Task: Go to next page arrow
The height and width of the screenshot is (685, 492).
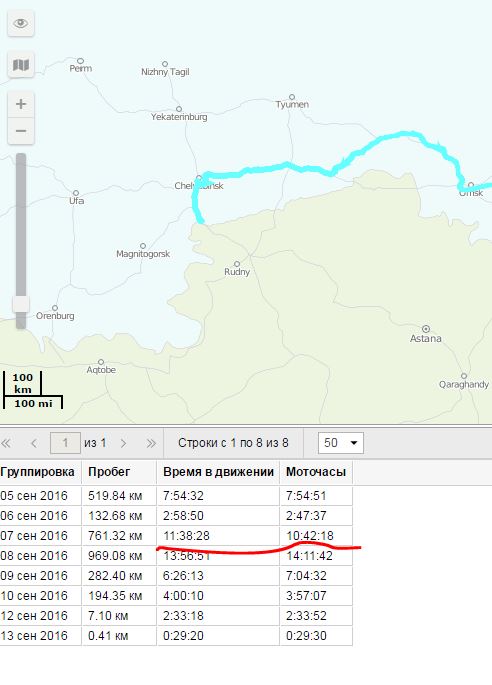Action: pos(123,443)
